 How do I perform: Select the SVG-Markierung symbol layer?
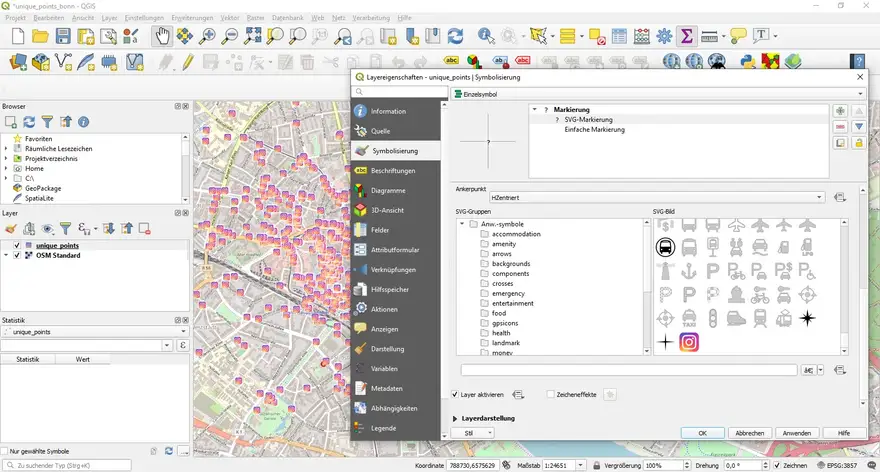tap(588, 120)
